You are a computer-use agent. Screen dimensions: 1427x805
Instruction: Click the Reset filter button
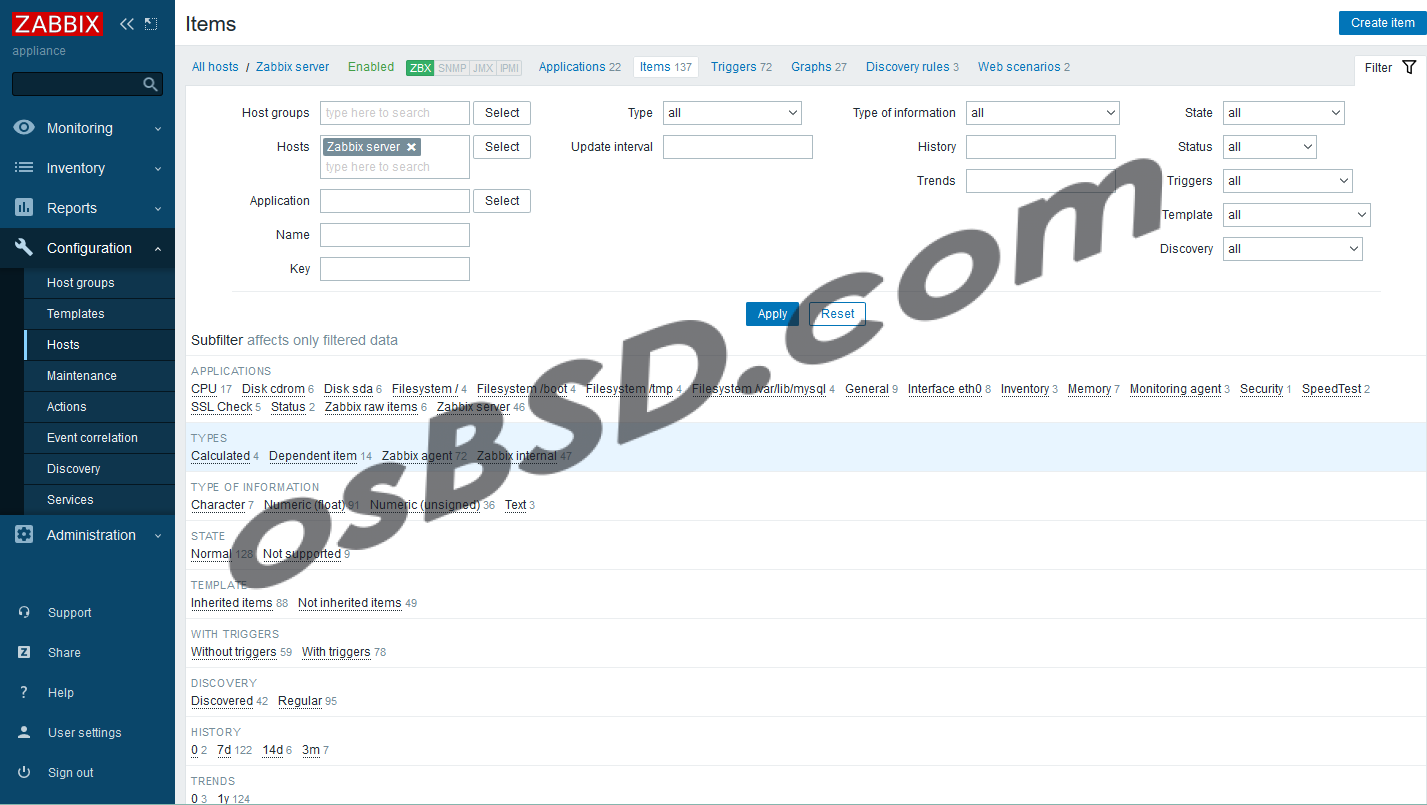point(838,314)
